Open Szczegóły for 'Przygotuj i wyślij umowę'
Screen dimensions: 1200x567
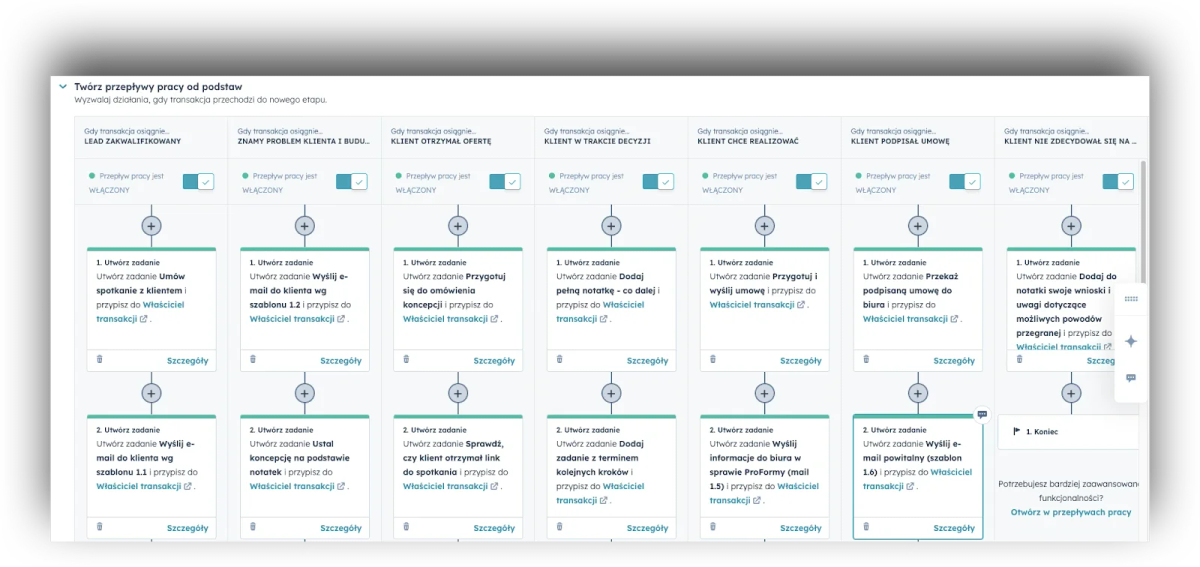click(800, 361)
